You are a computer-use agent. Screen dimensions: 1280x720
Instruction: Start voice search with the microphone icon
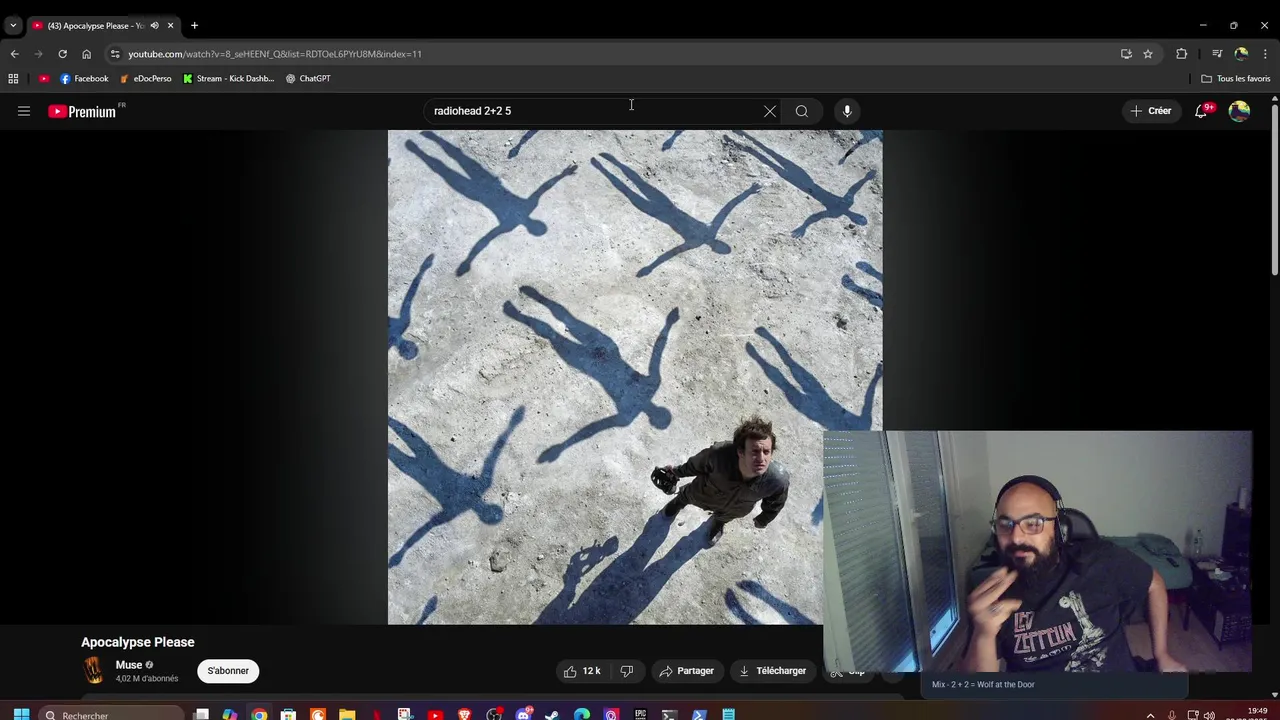(x=847, y=111)
